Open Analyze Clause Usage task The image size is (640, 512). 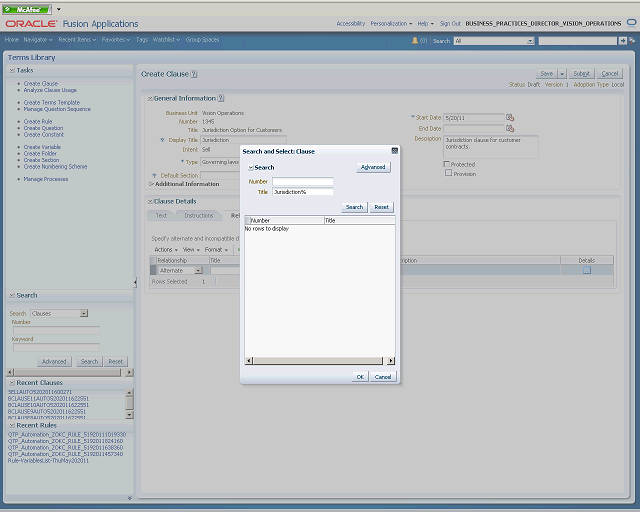tap(50, 90)
